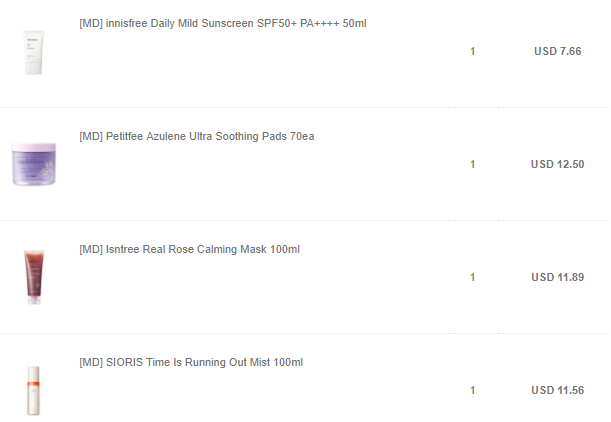Viewport: 611px width, 422px height.
Task: Click the USD 11.89 price
Action: [557, 277]
